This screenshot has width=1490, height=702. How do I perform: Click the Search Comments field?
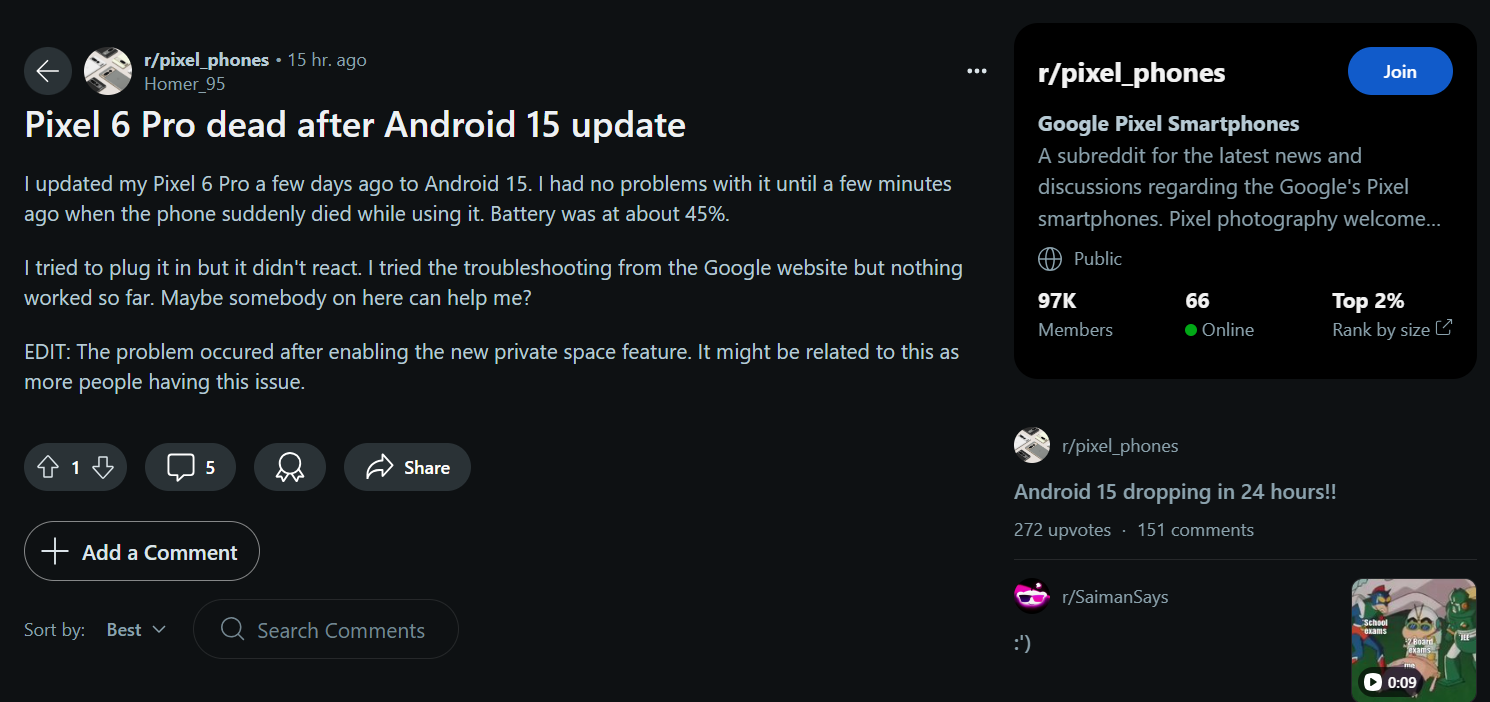point(326,629)
